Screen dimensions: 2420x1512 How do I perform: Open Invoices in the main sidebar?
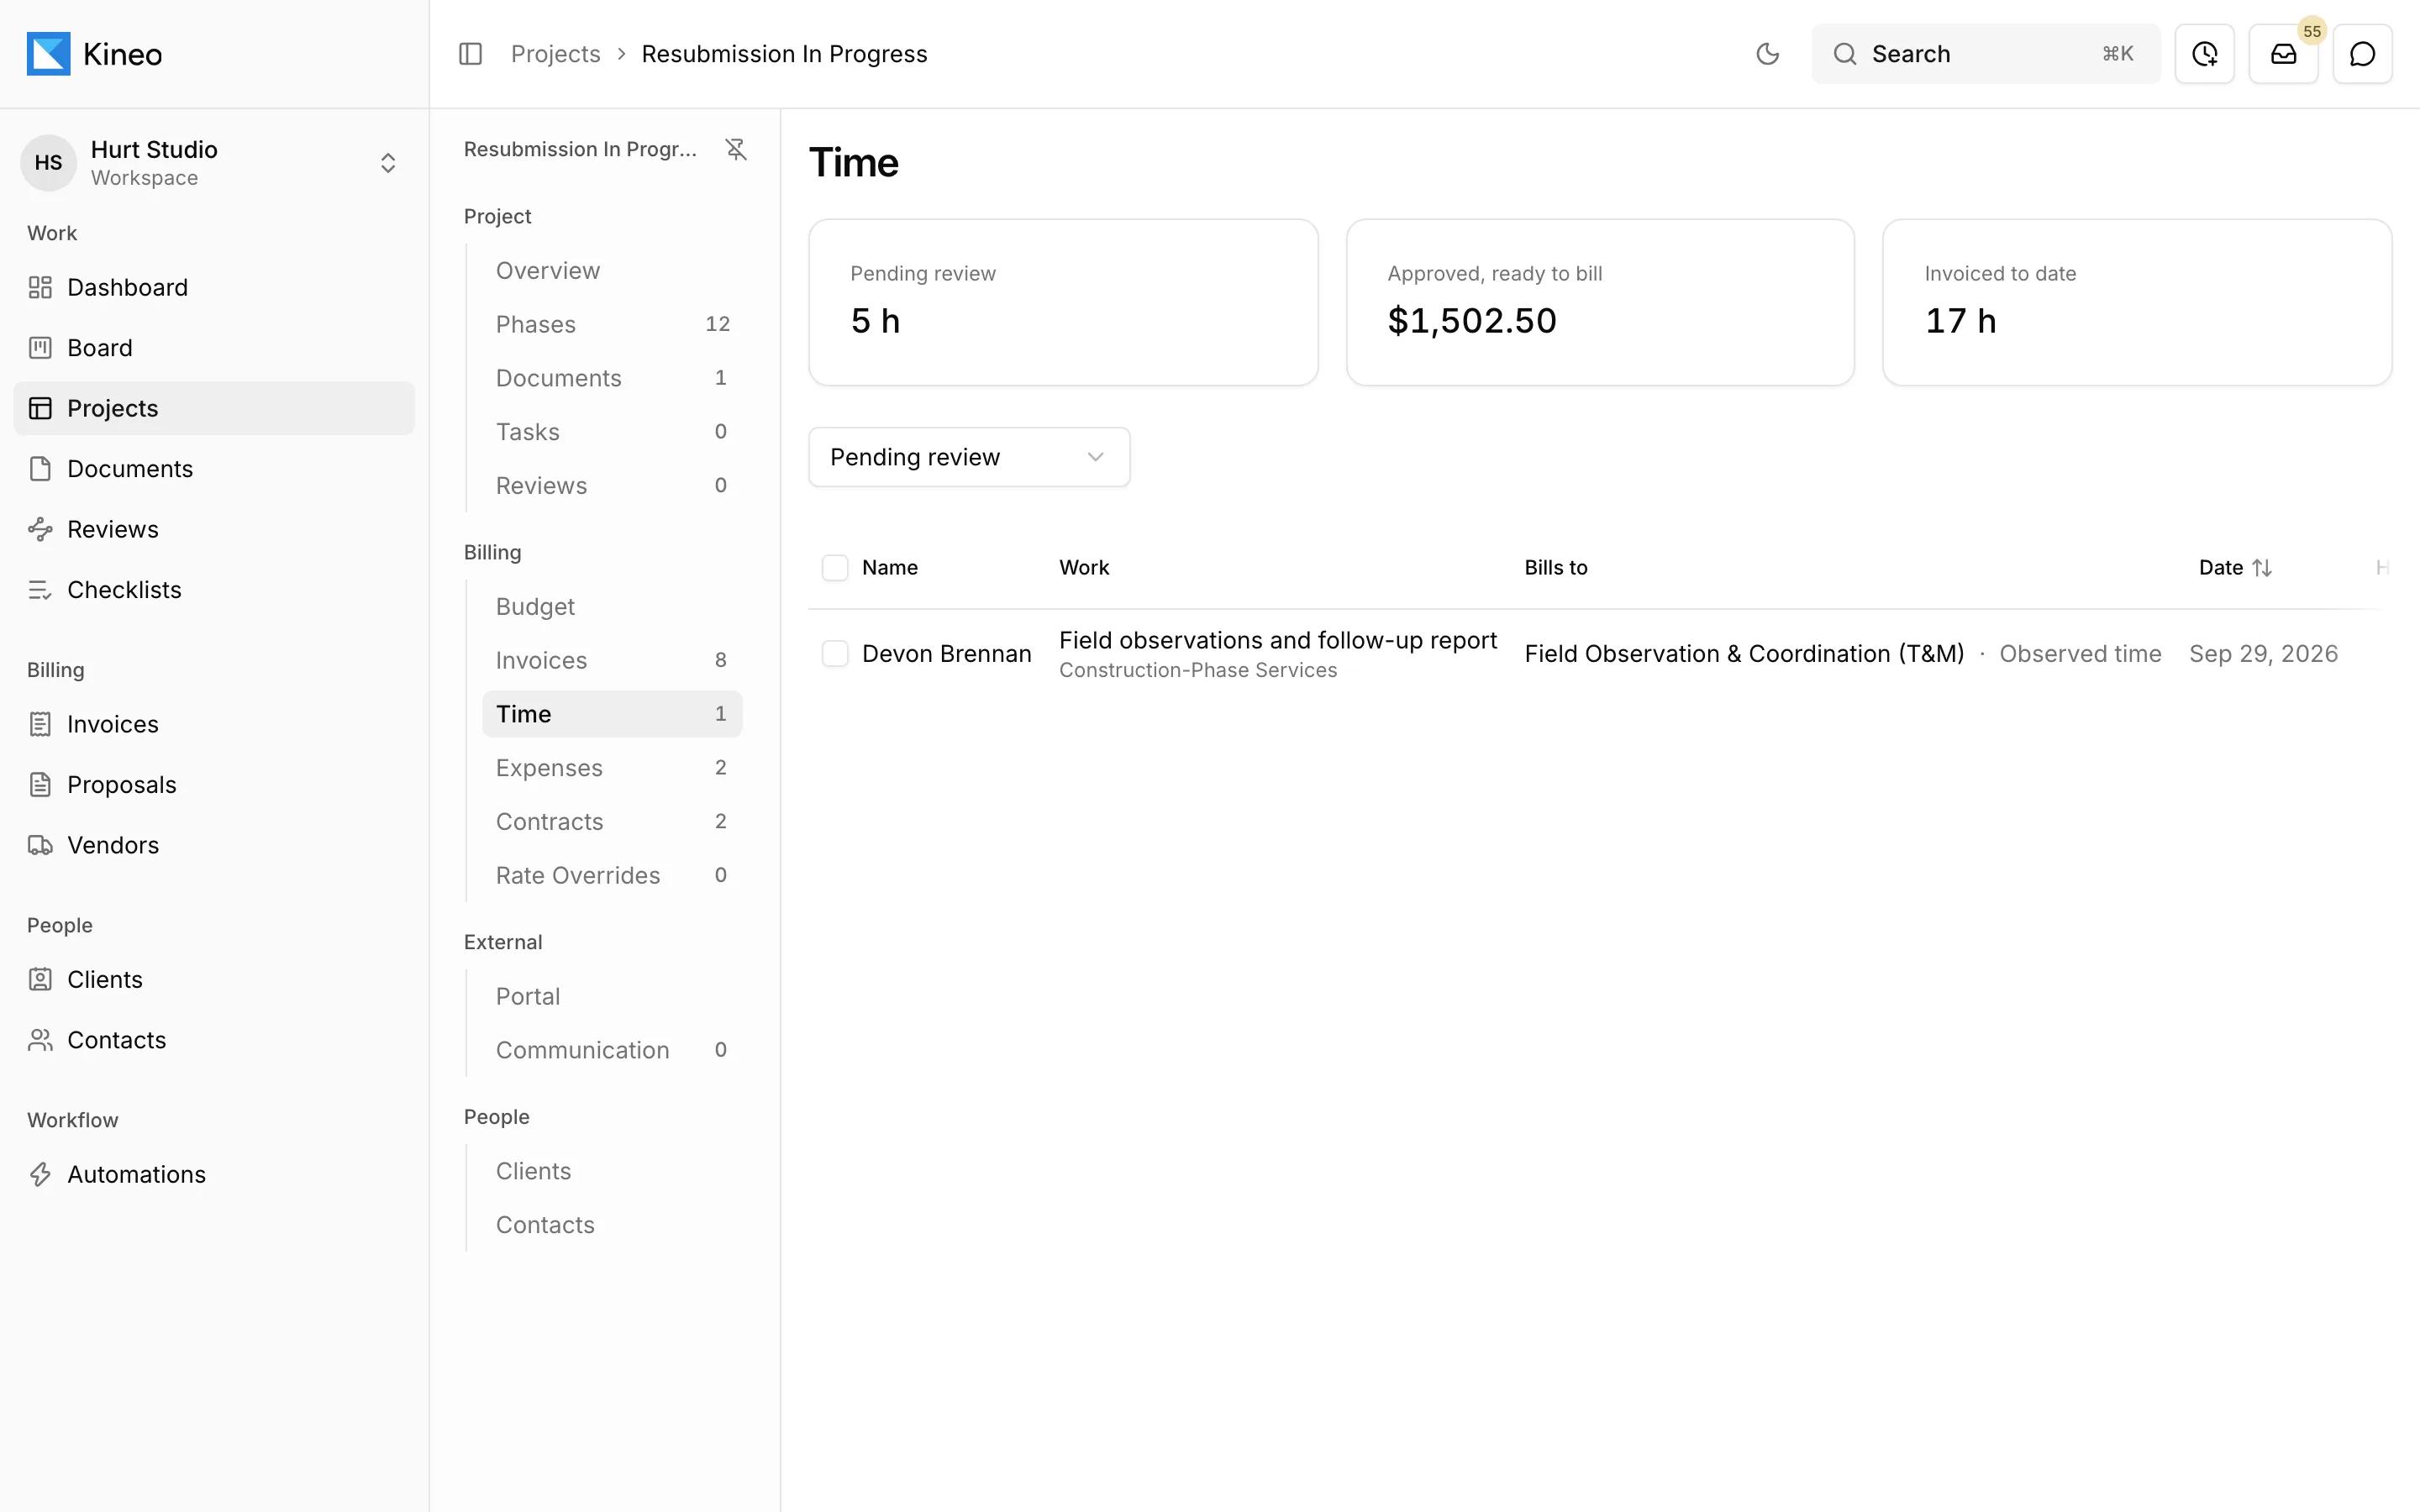[214, 724]
